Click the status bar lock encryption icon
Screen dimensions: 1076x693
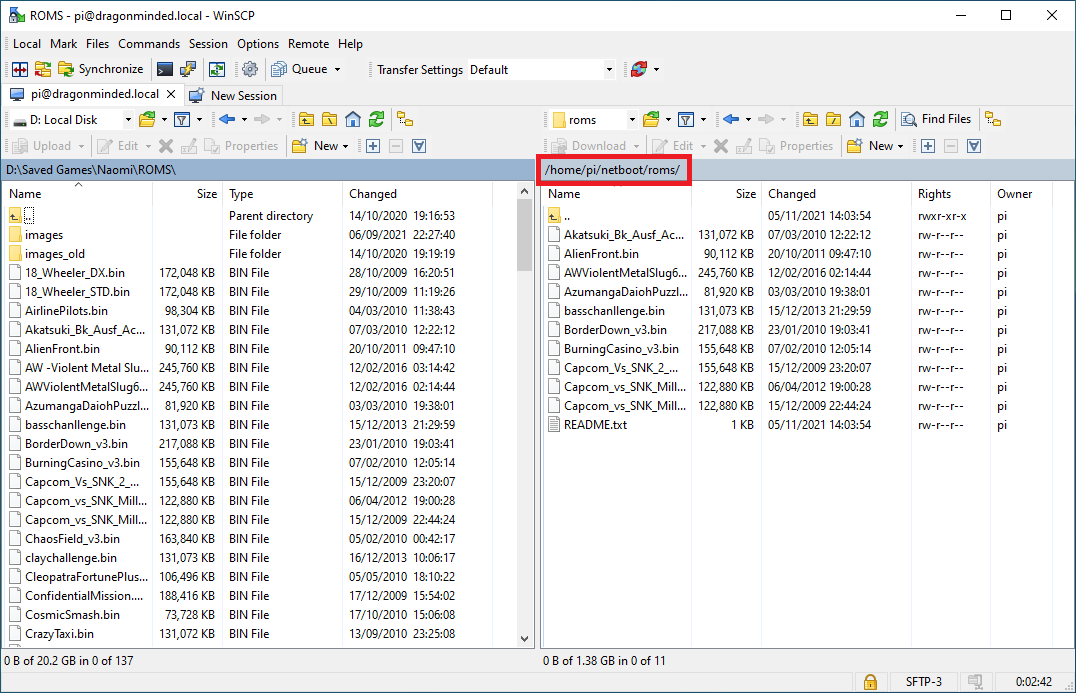click(x=870, y=681)
